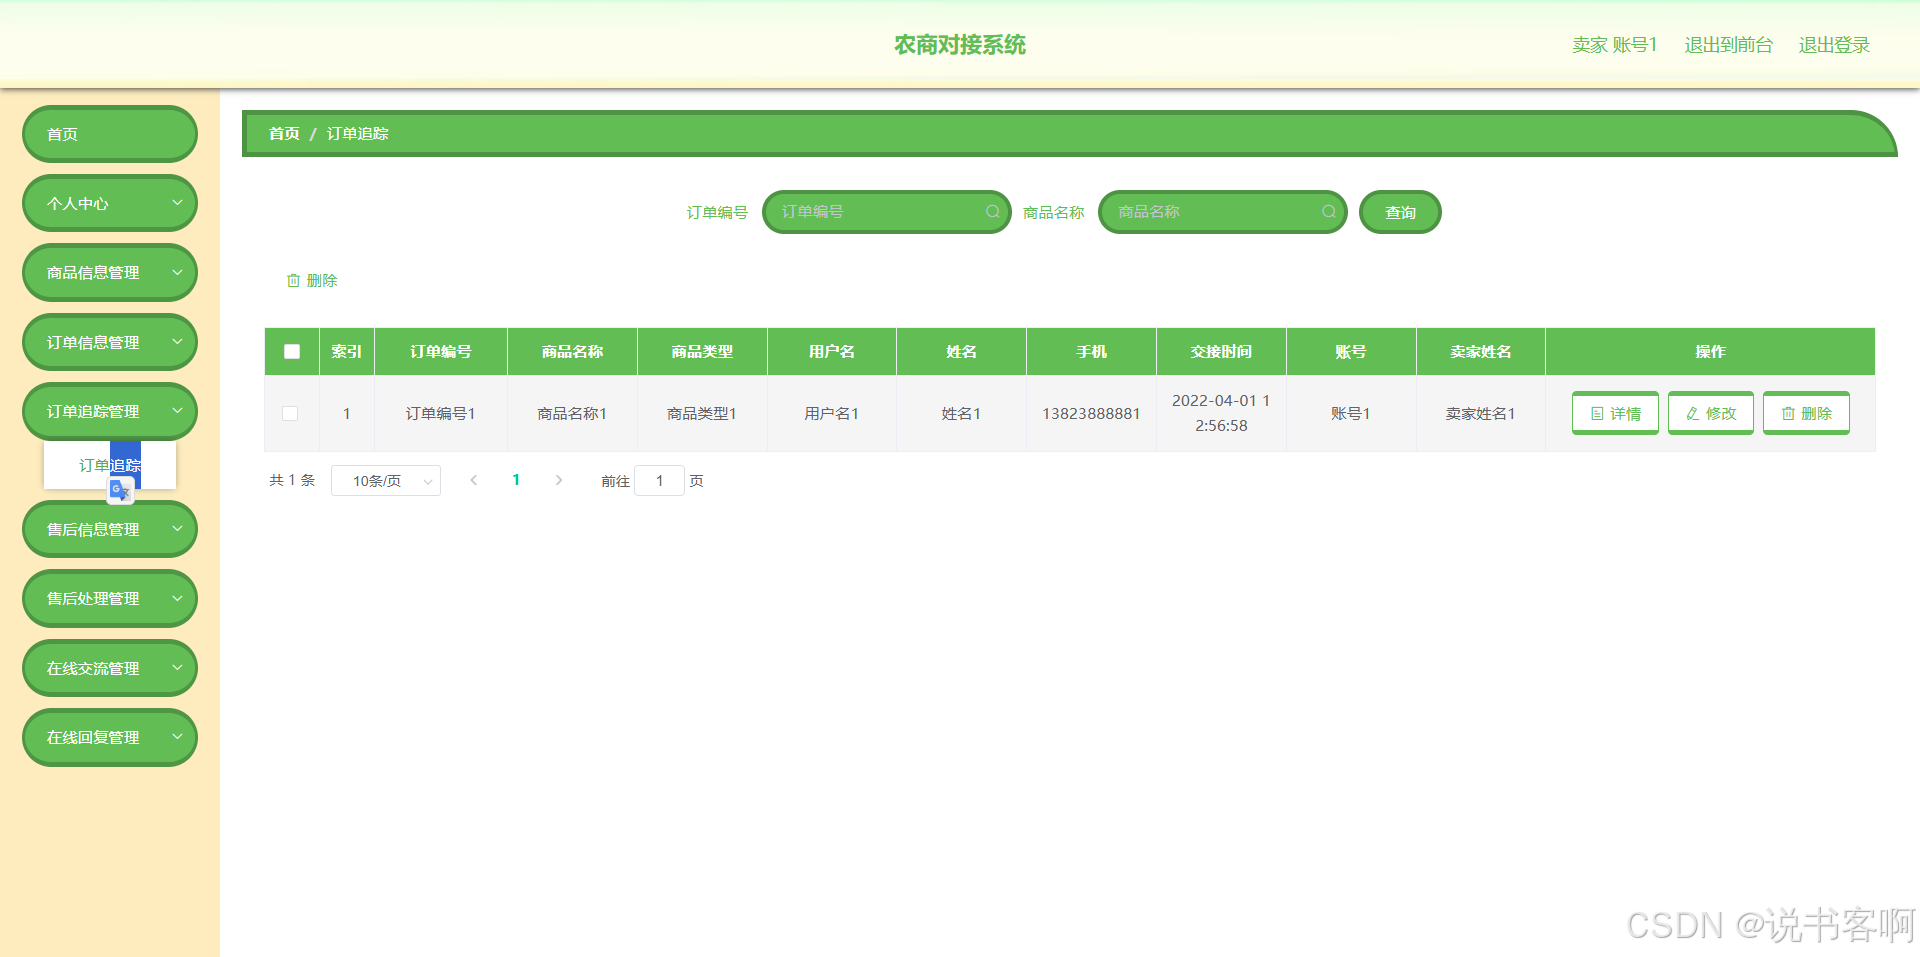Click the 交接时间 column header

click(x=1221, y=352)
